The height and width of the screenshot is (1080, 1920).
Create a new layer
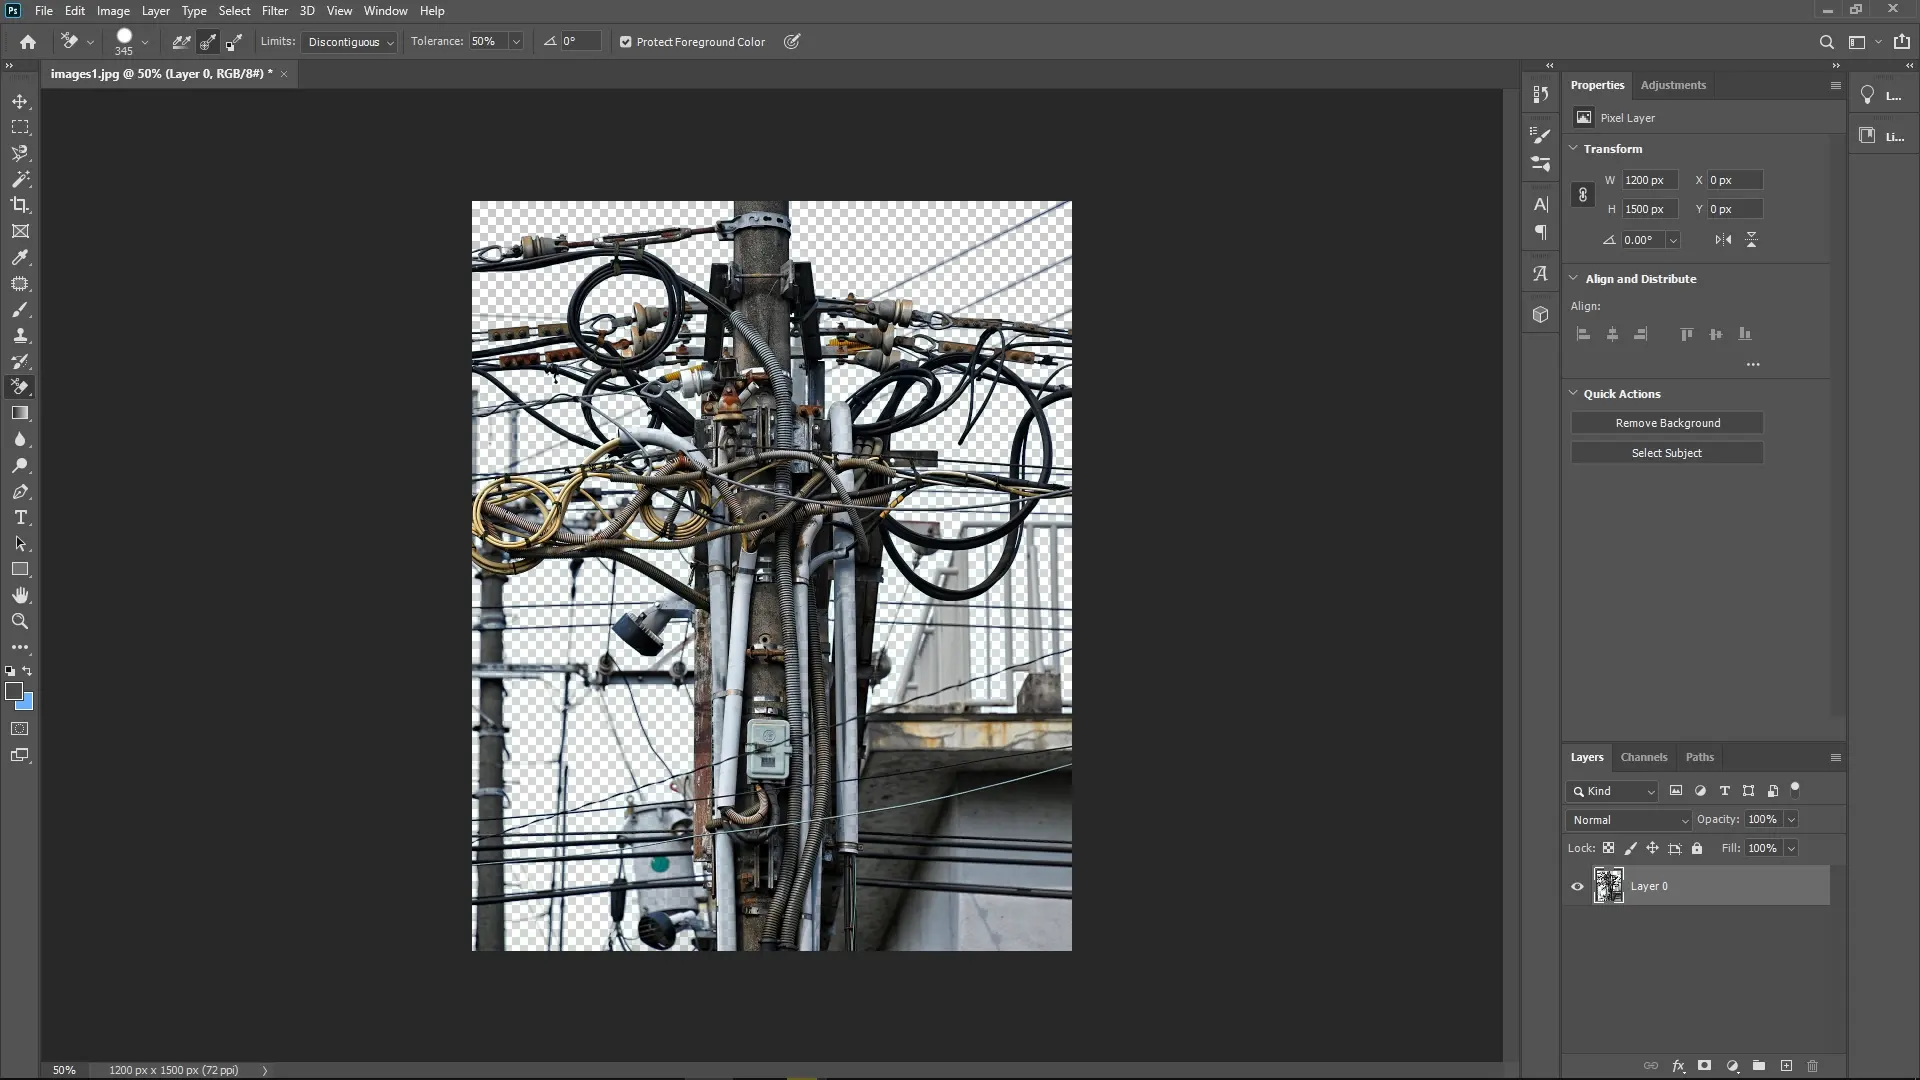pyautogui.click(x=1786, y=1066)
